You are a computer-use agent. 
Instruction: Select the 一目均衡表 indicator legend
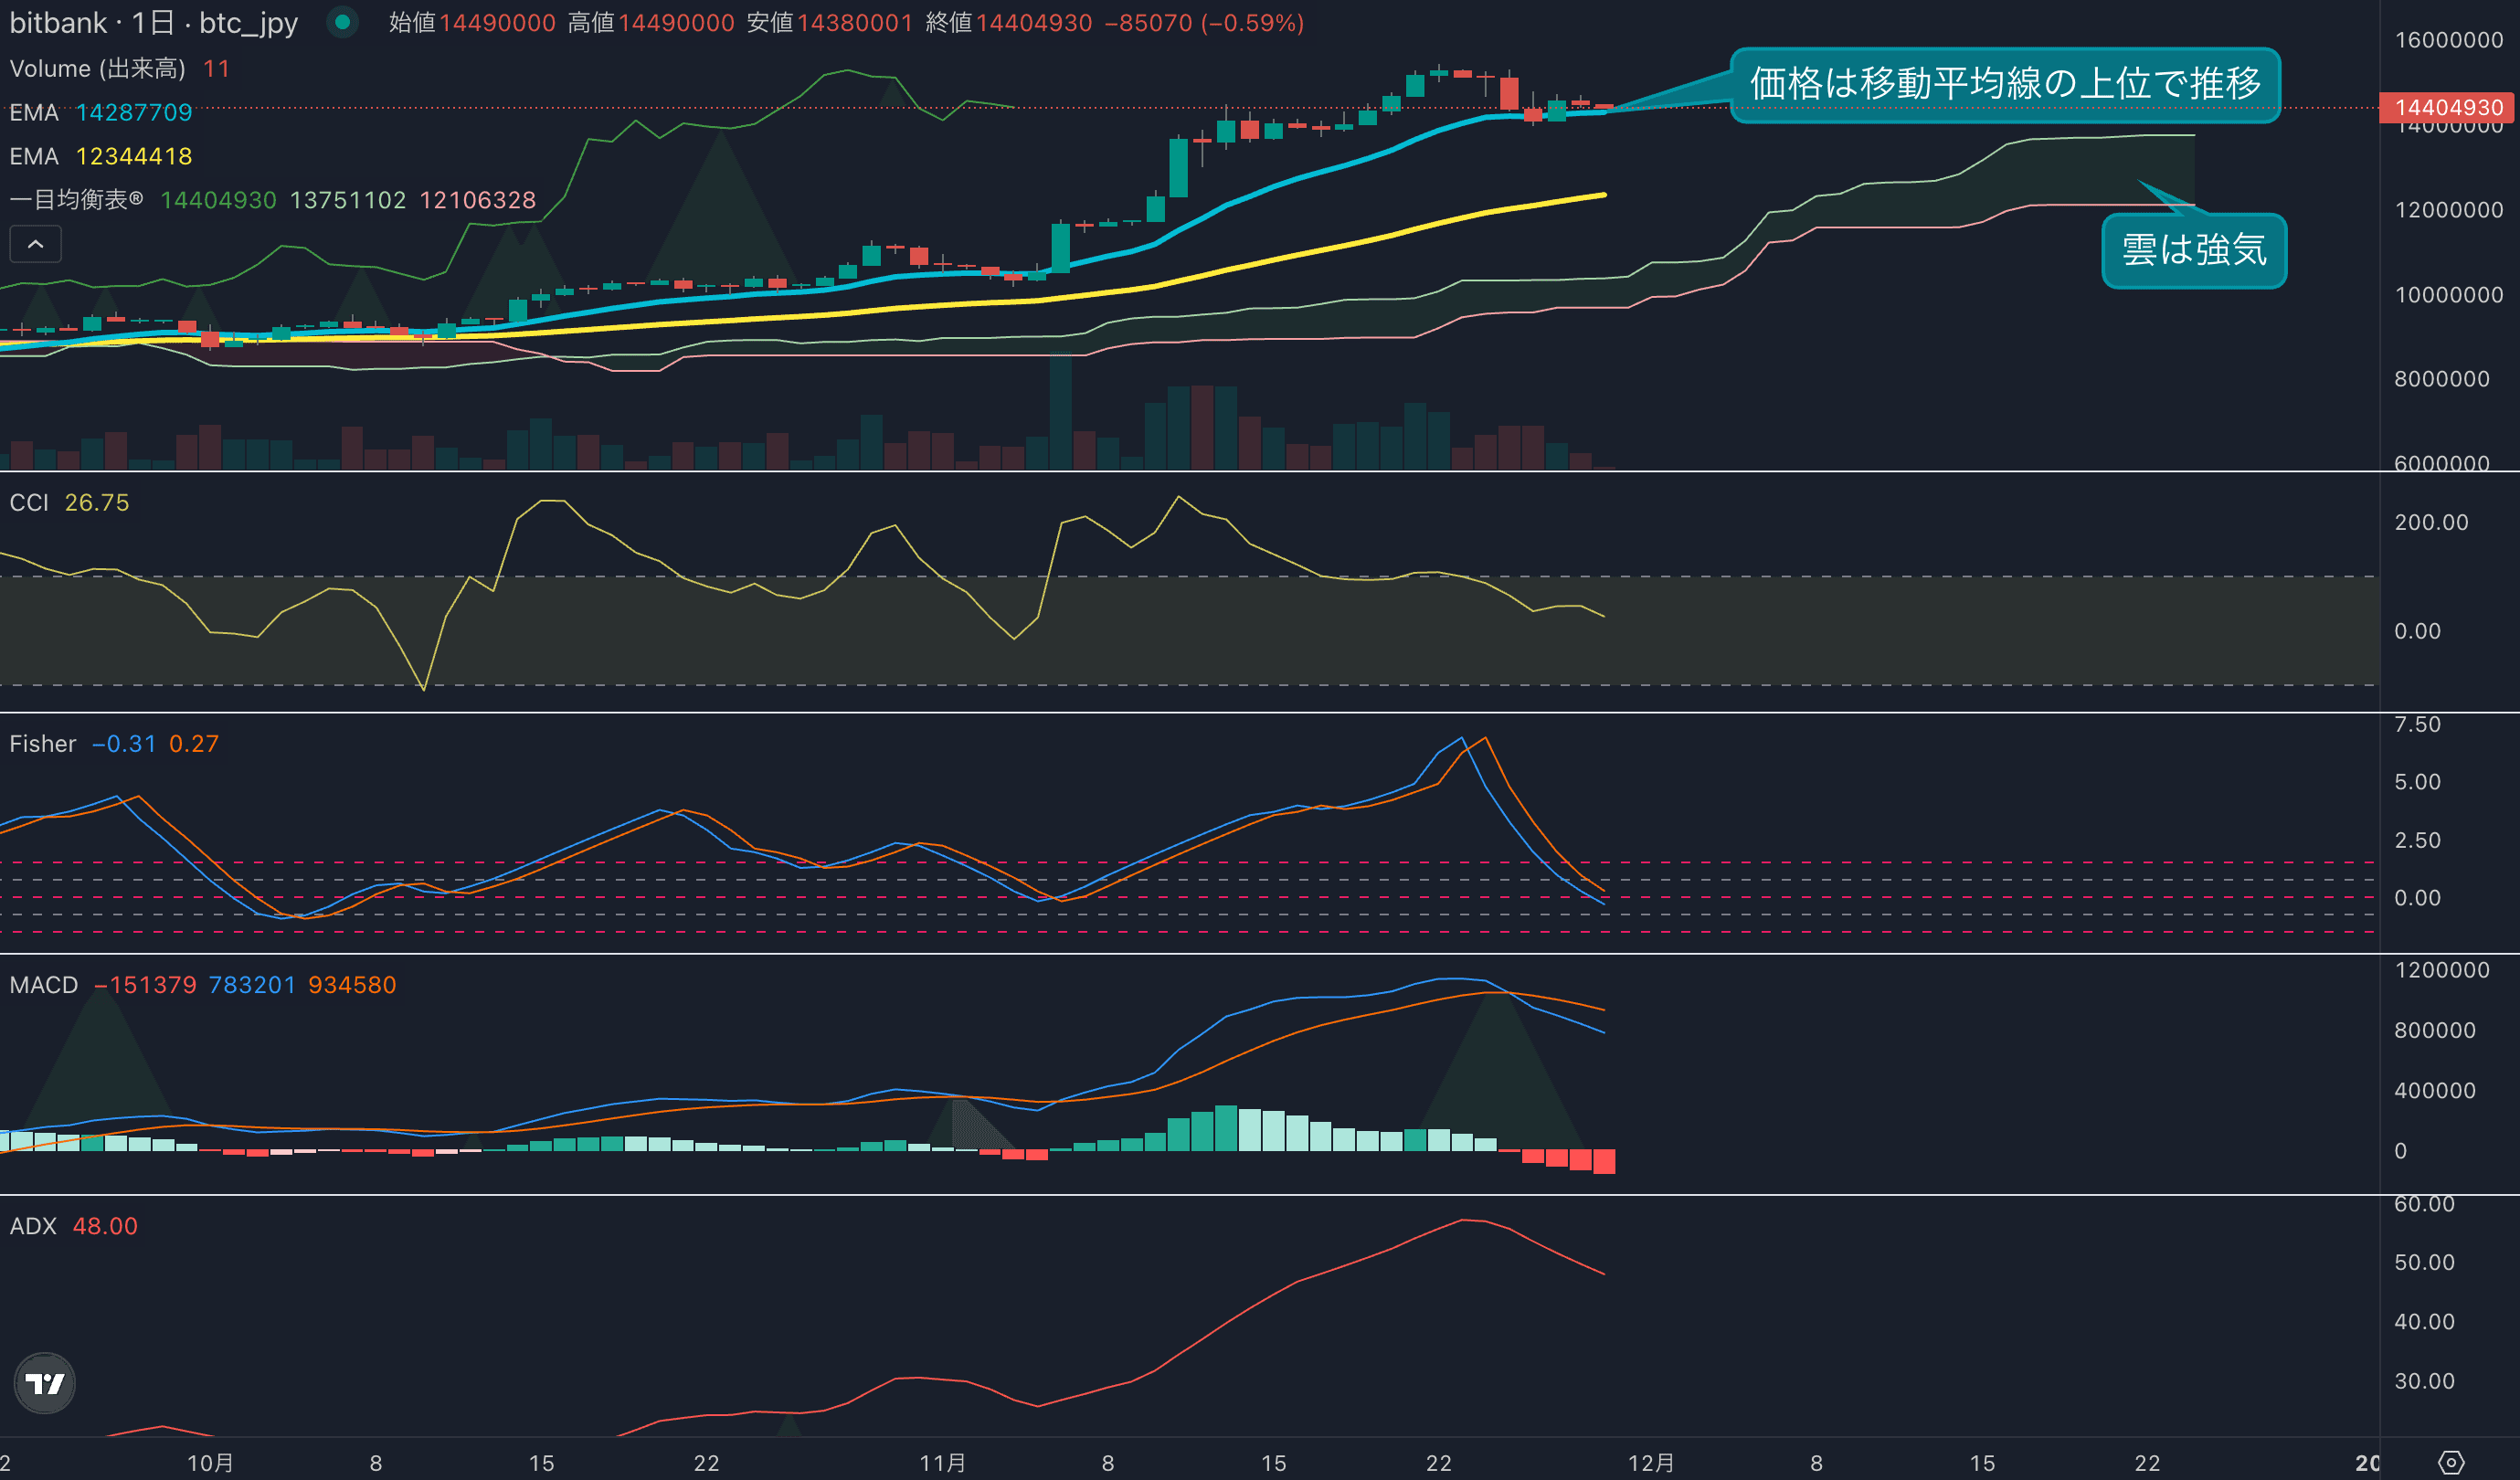pyautogui.click(x=76, y=200)
